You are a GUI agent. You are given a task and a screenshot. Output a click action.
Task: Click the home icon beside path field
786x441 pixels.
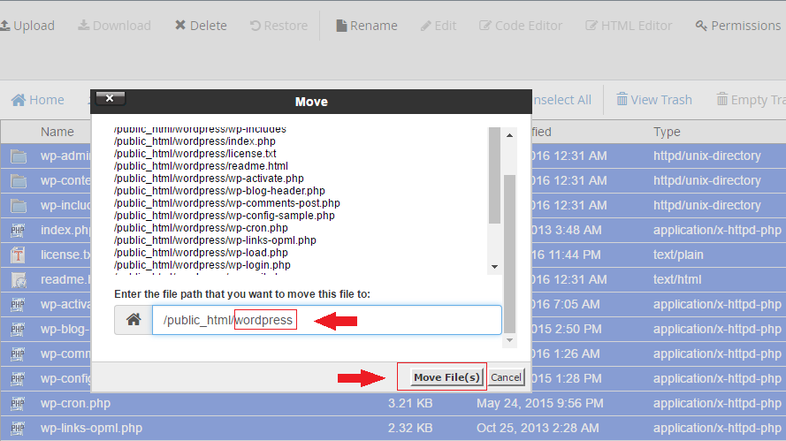click(132, 320)
